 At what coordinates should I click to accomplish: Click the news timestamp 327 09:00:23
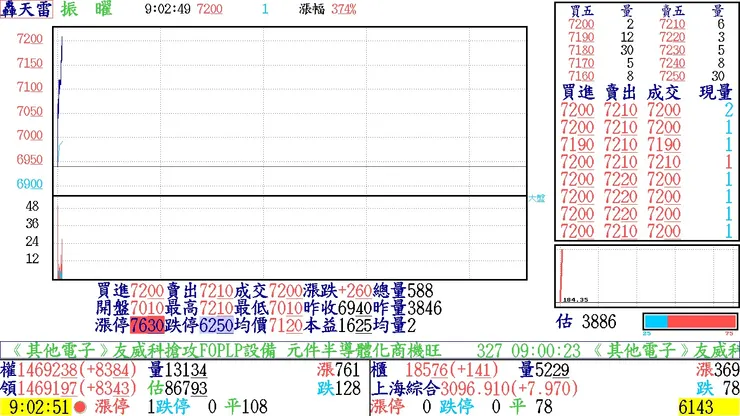528,351
